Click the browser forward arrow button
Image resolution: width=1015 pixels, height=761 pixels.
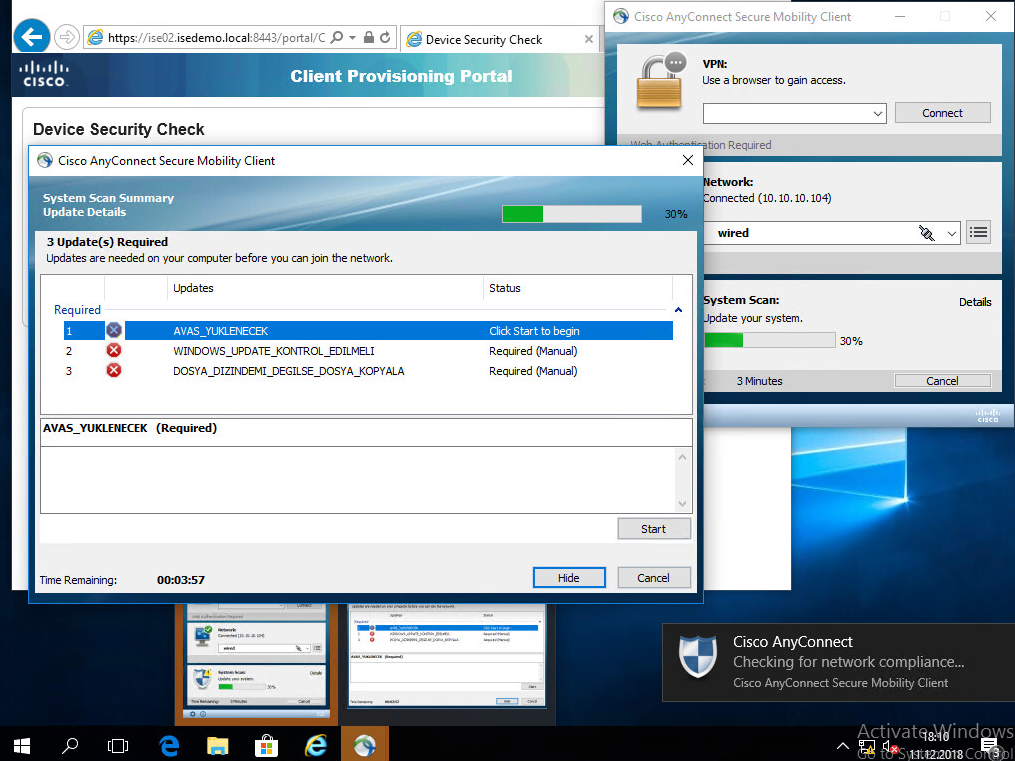[67, 38]
